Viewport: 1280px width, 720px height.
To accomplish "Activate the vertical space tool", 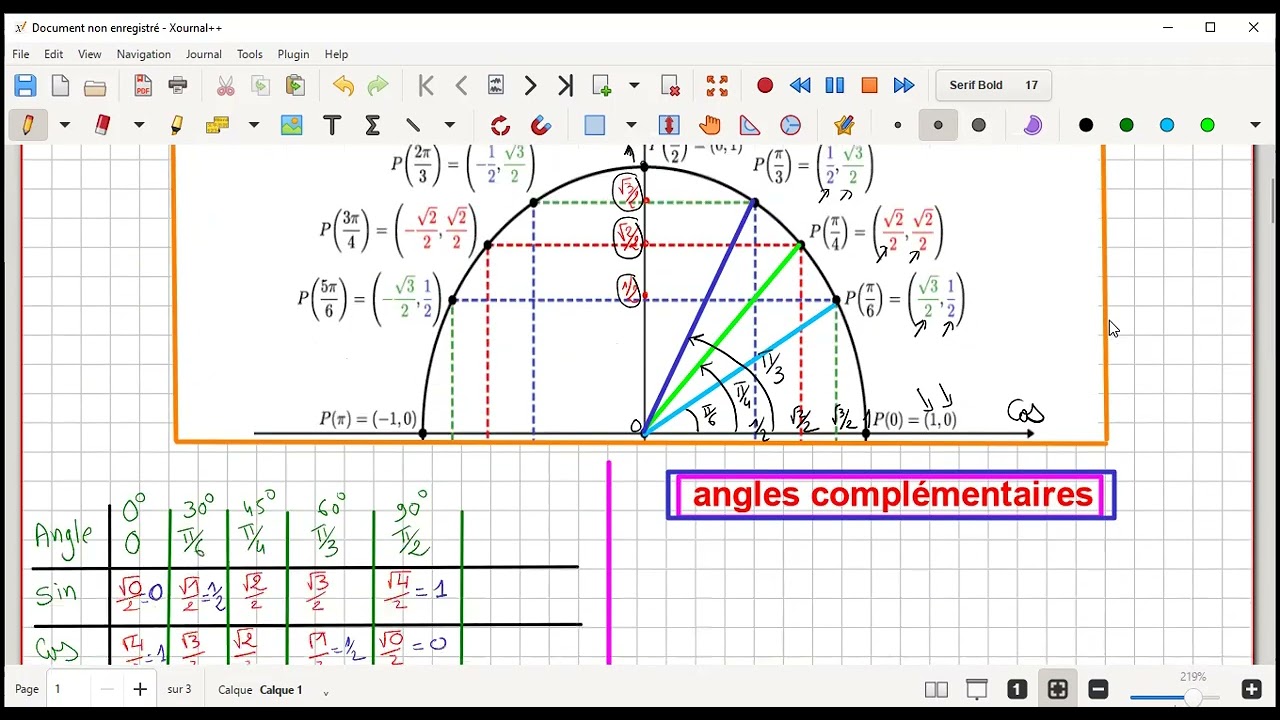I will (x=669, y=125).
